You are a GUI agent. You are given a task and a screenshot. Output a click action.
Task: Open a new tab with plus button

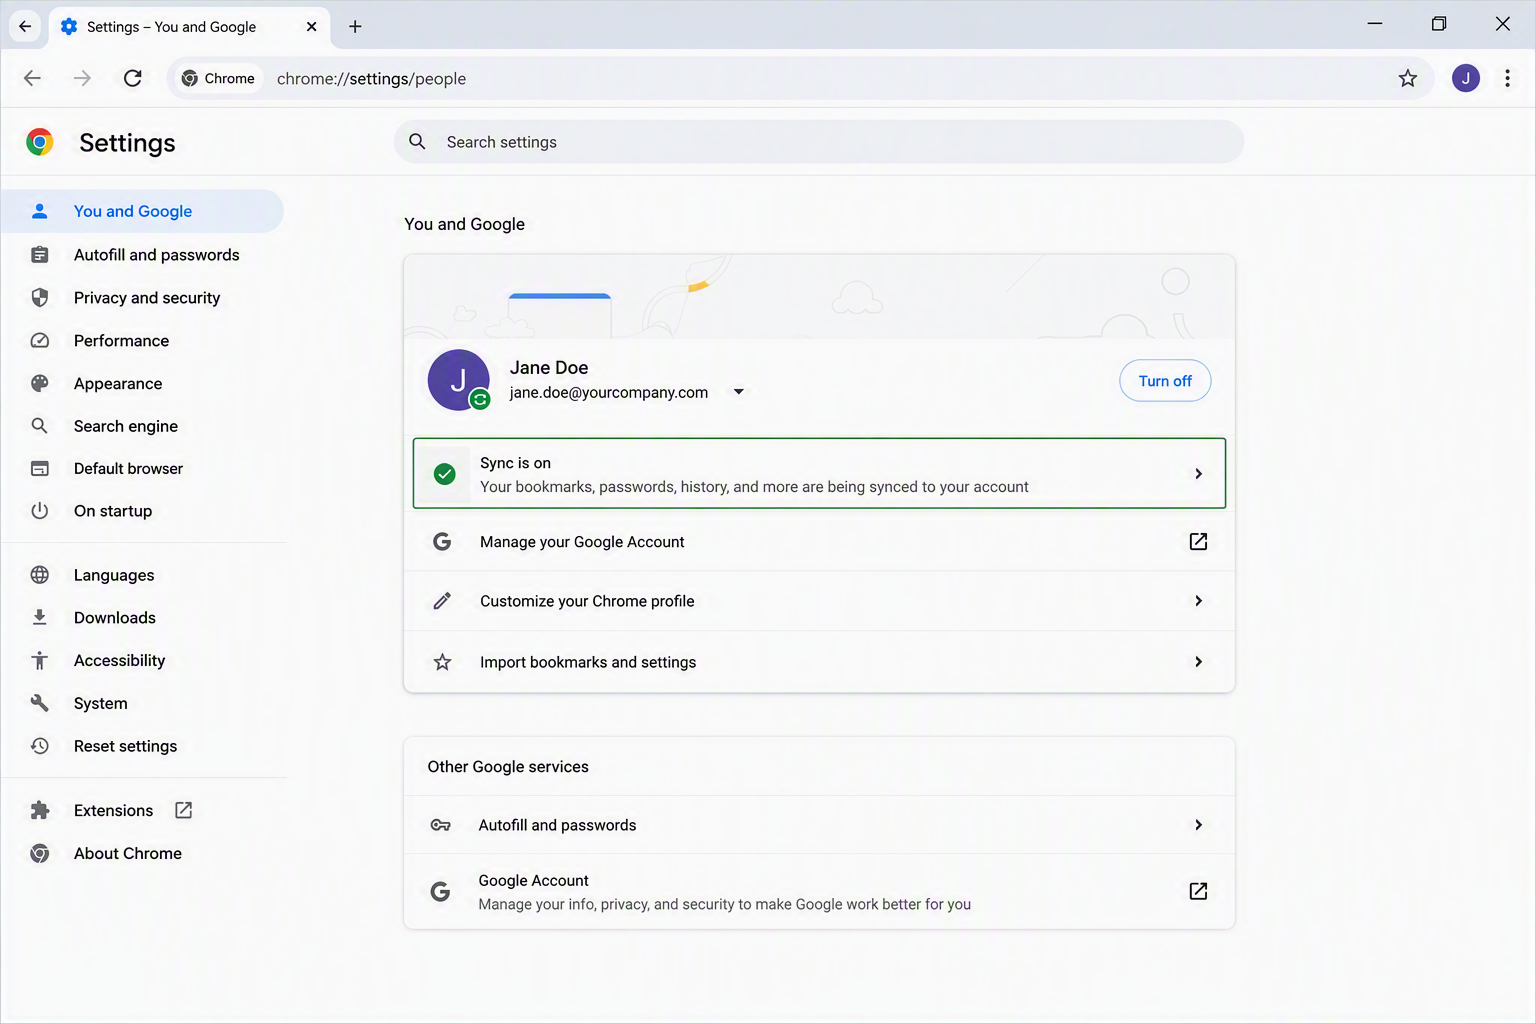tap(355, 27)
